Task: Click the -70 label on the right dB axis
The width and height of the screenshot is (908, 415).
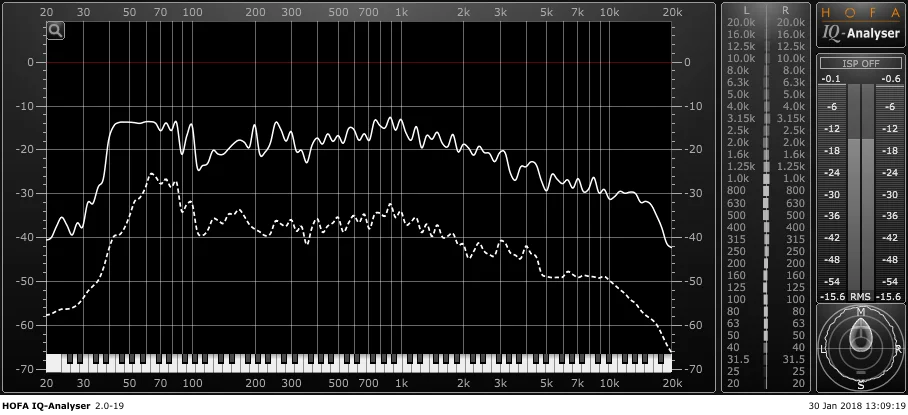Action: click(x=693, y=369)
